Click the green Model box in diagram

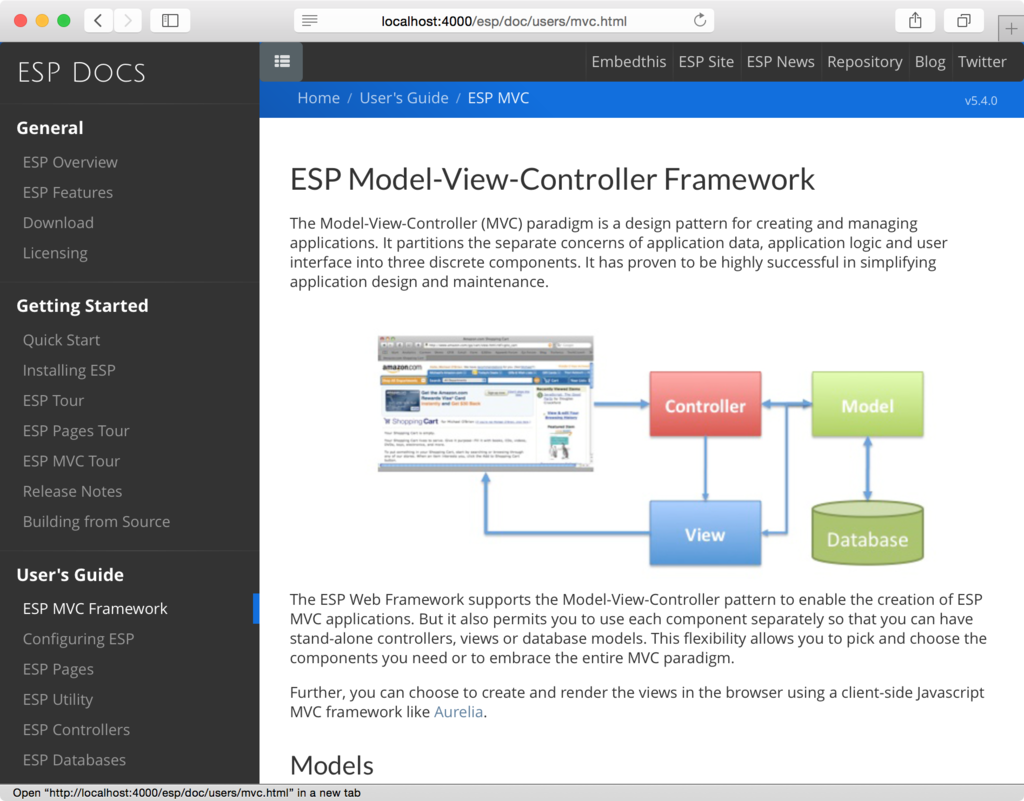coord(867,405)
